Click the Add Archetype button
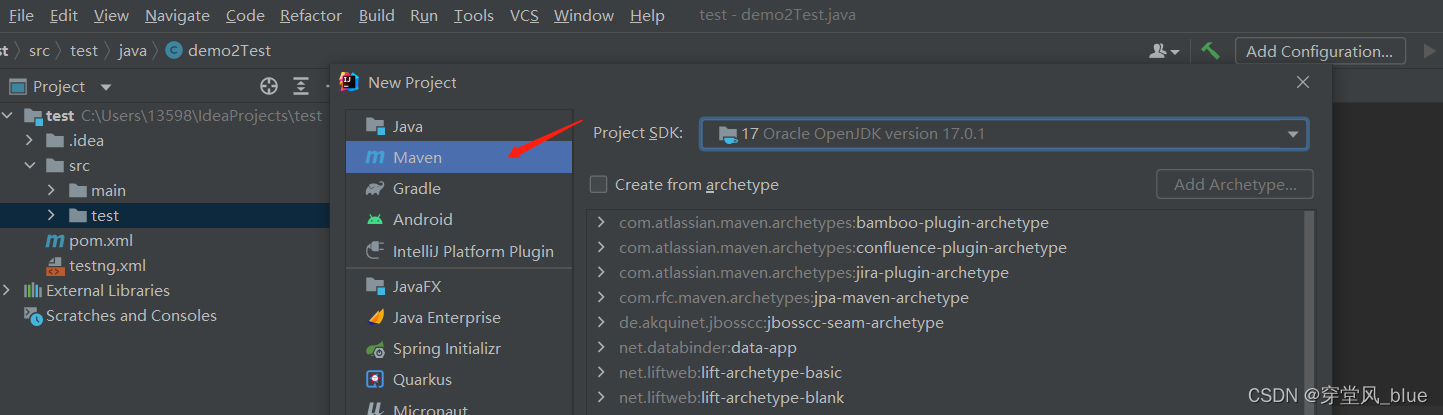 [1235, 184]
